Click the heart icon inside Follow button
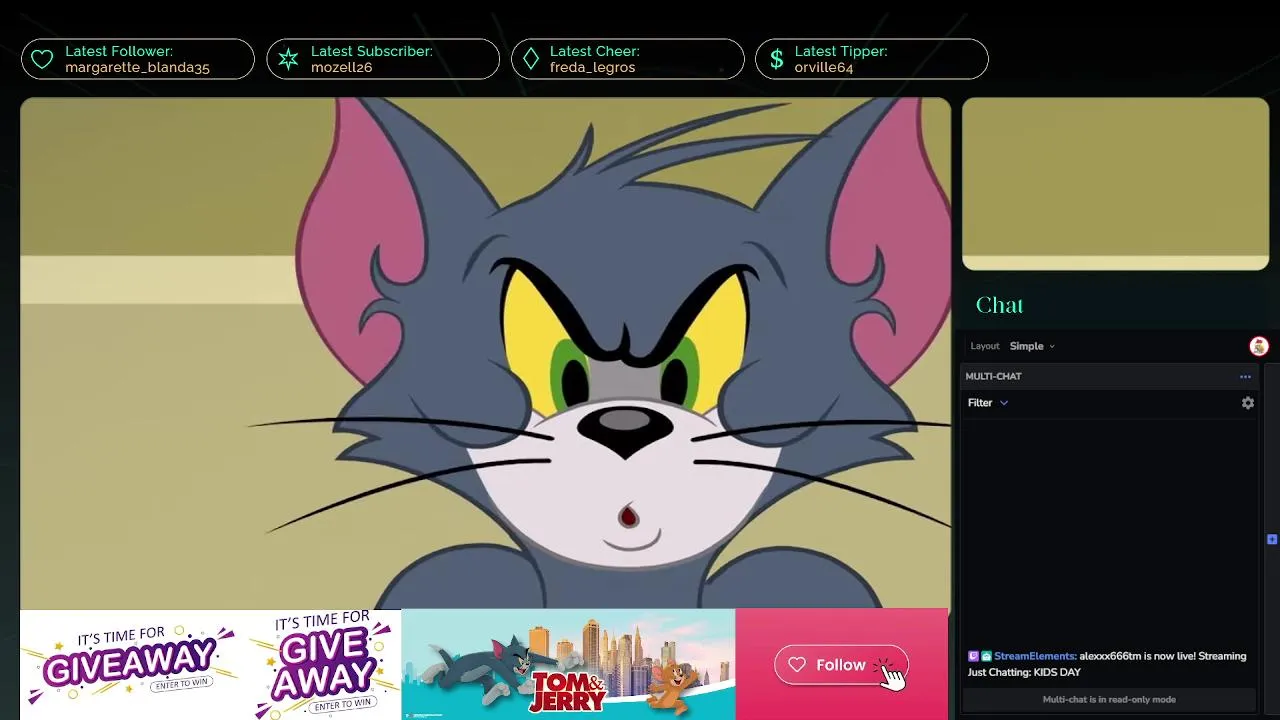Viewport: 1280px width, 720px height. point(797,665)
